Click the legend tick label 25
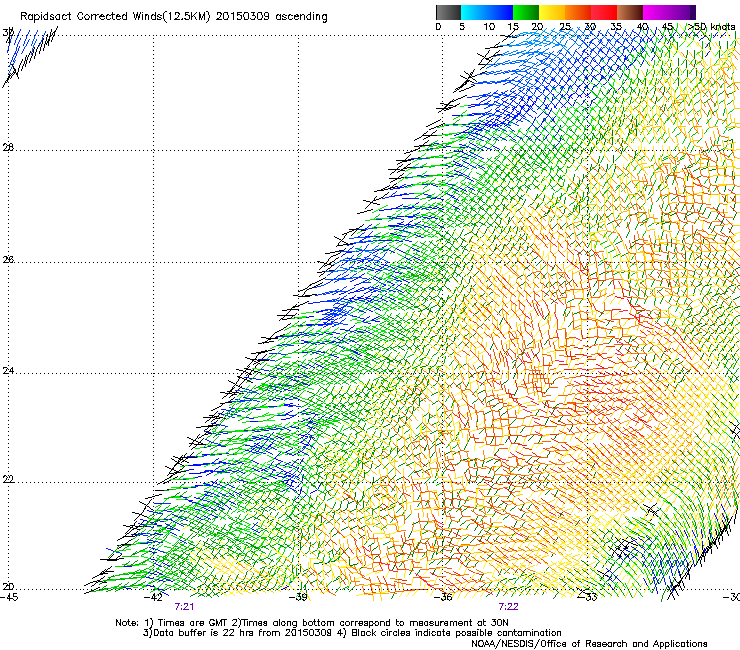 click(565, 27)
